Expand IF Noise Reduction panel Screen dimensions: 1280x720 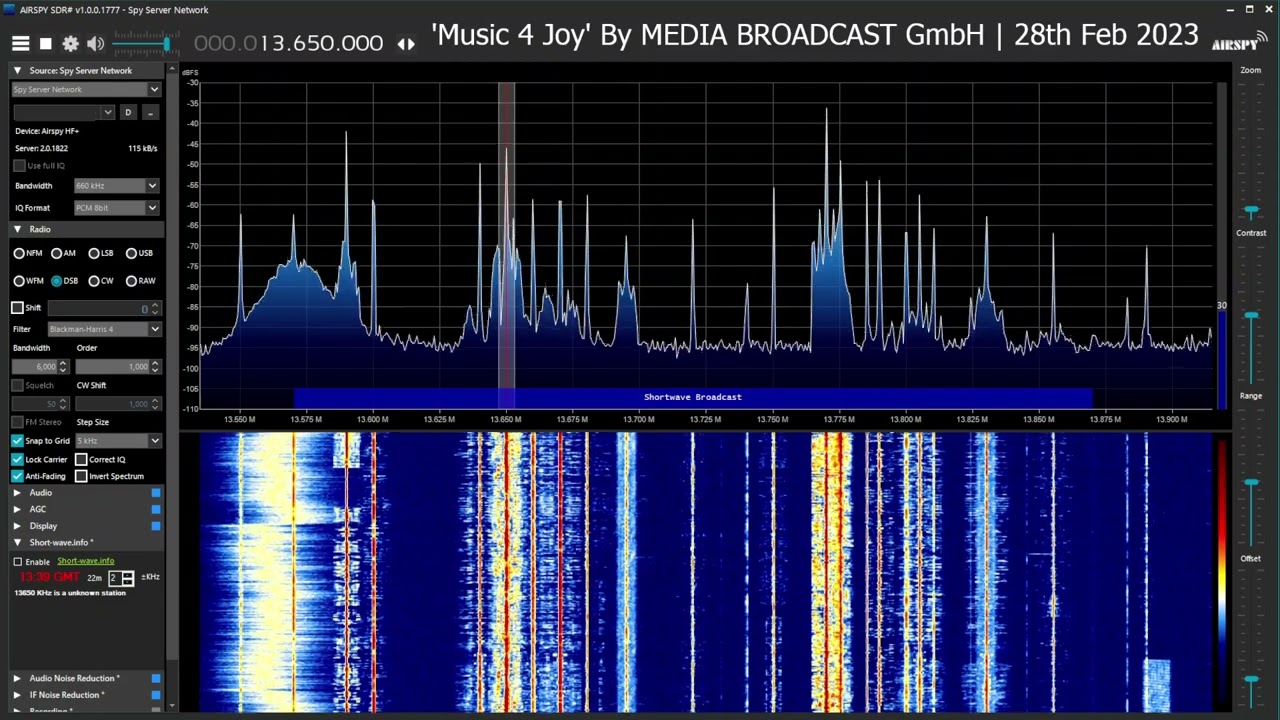click(17, 695)
